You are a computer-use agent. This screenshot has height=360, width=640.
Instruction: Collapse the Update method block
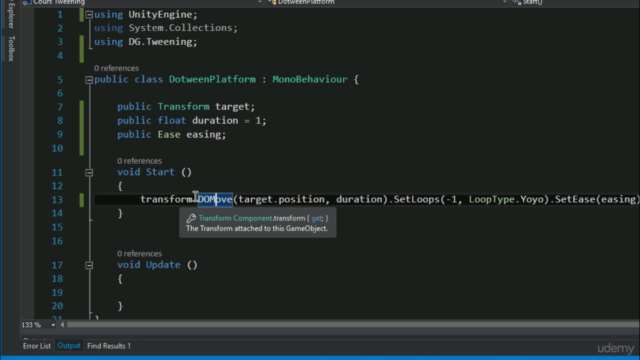(x=89, y=266)
